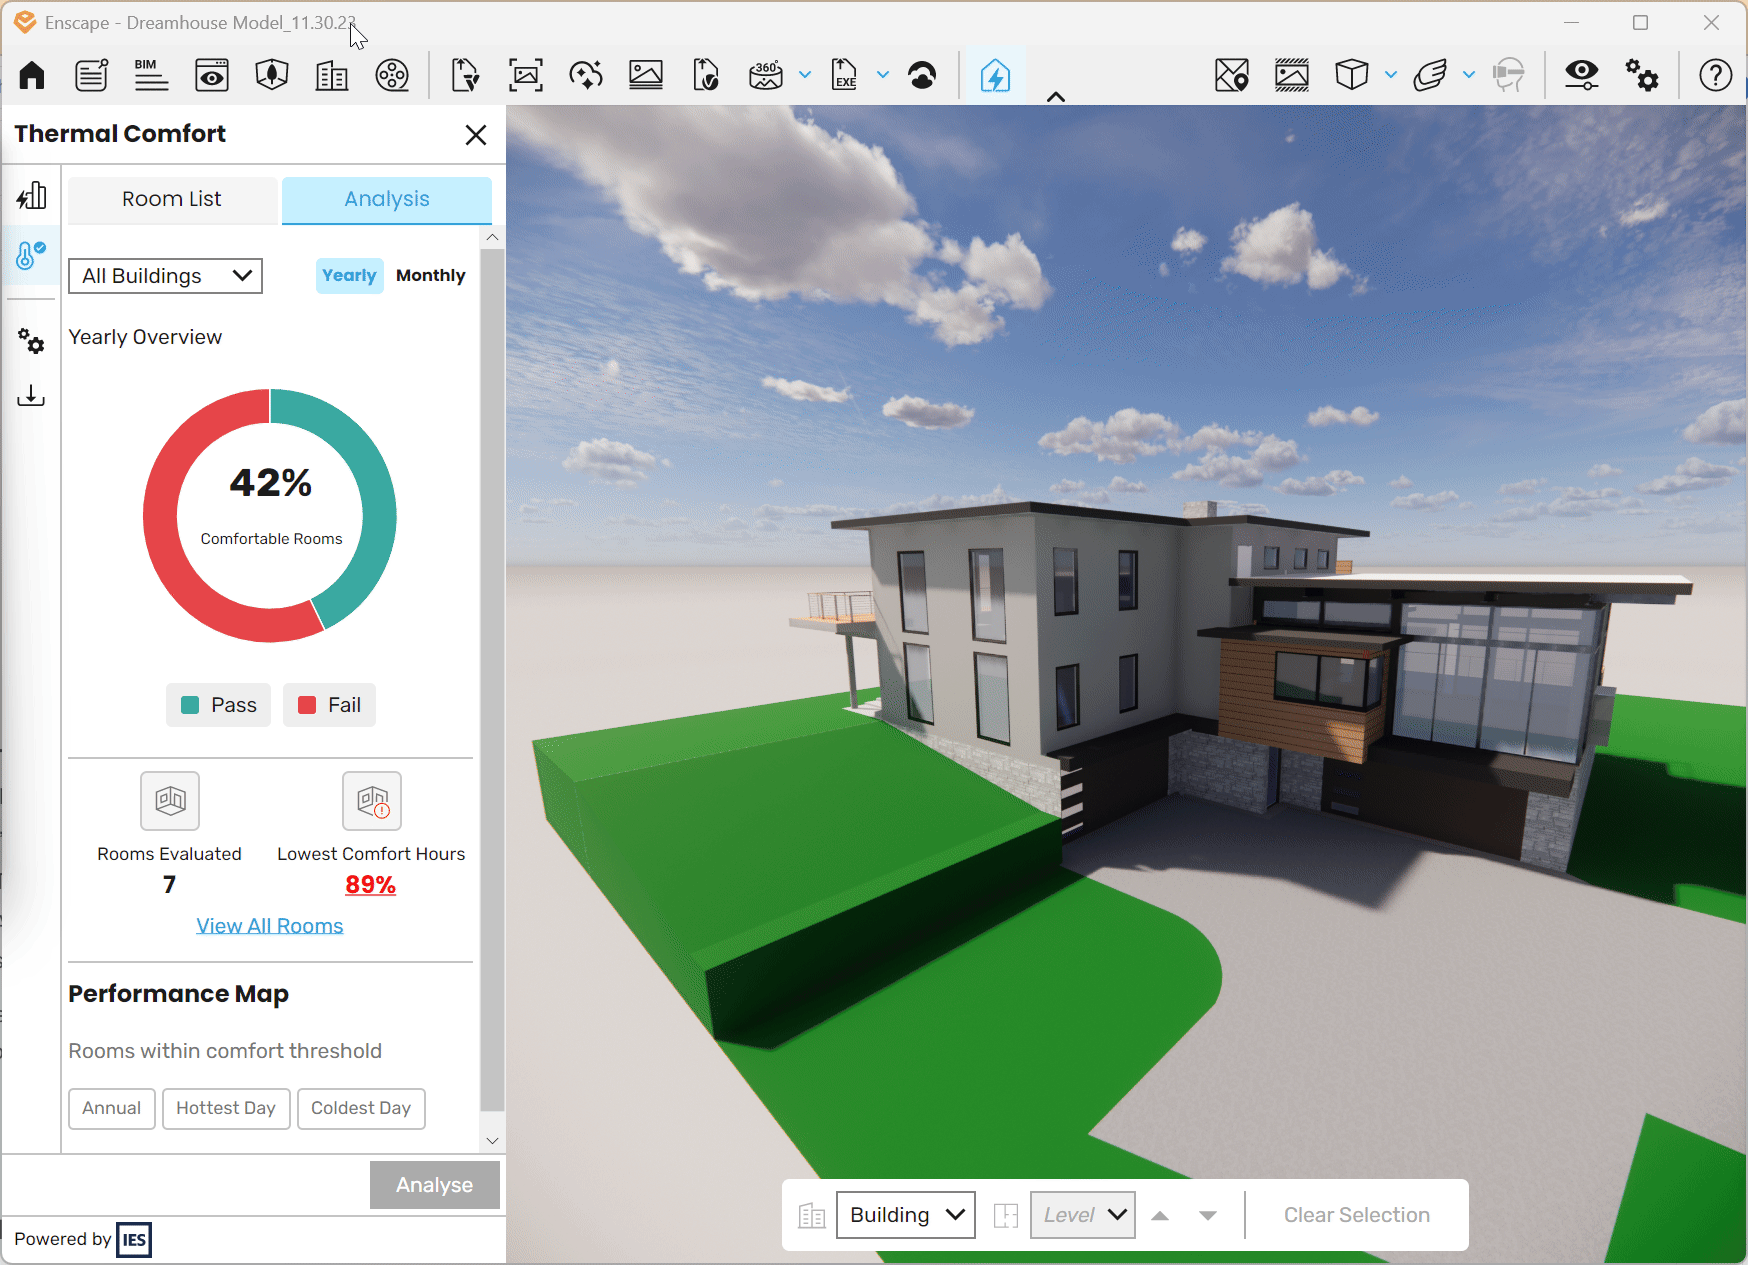Maximize the Enscape window
Image resolution: width=1748 pixels, height=1265 pixels.
click(1641, 23)
